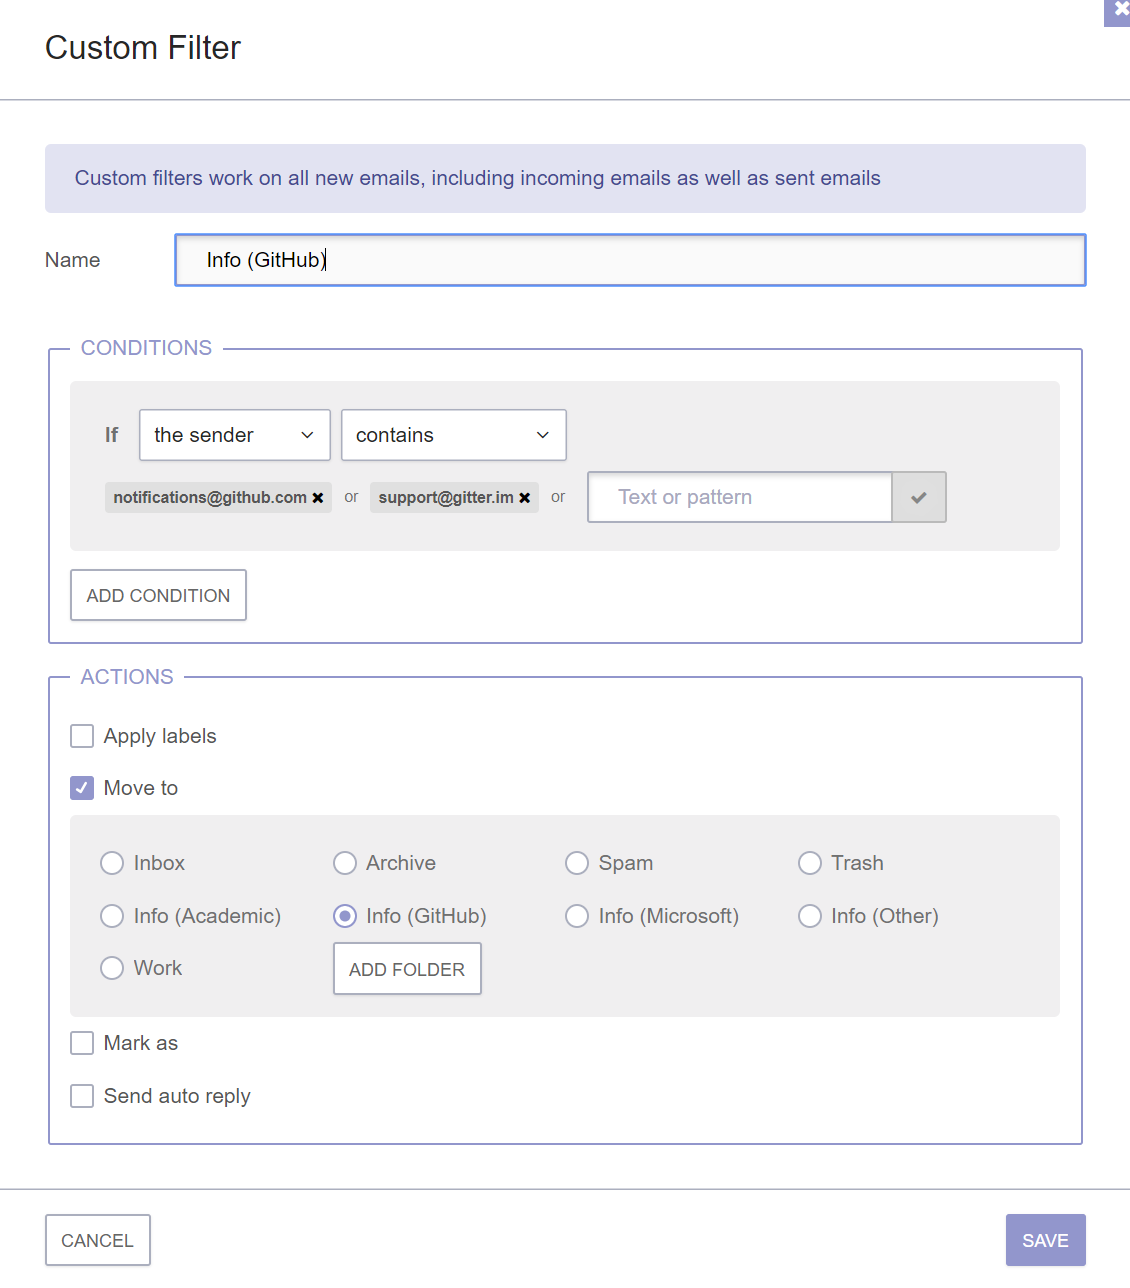Enable the Mark as checkbox

pos(82,1043)
